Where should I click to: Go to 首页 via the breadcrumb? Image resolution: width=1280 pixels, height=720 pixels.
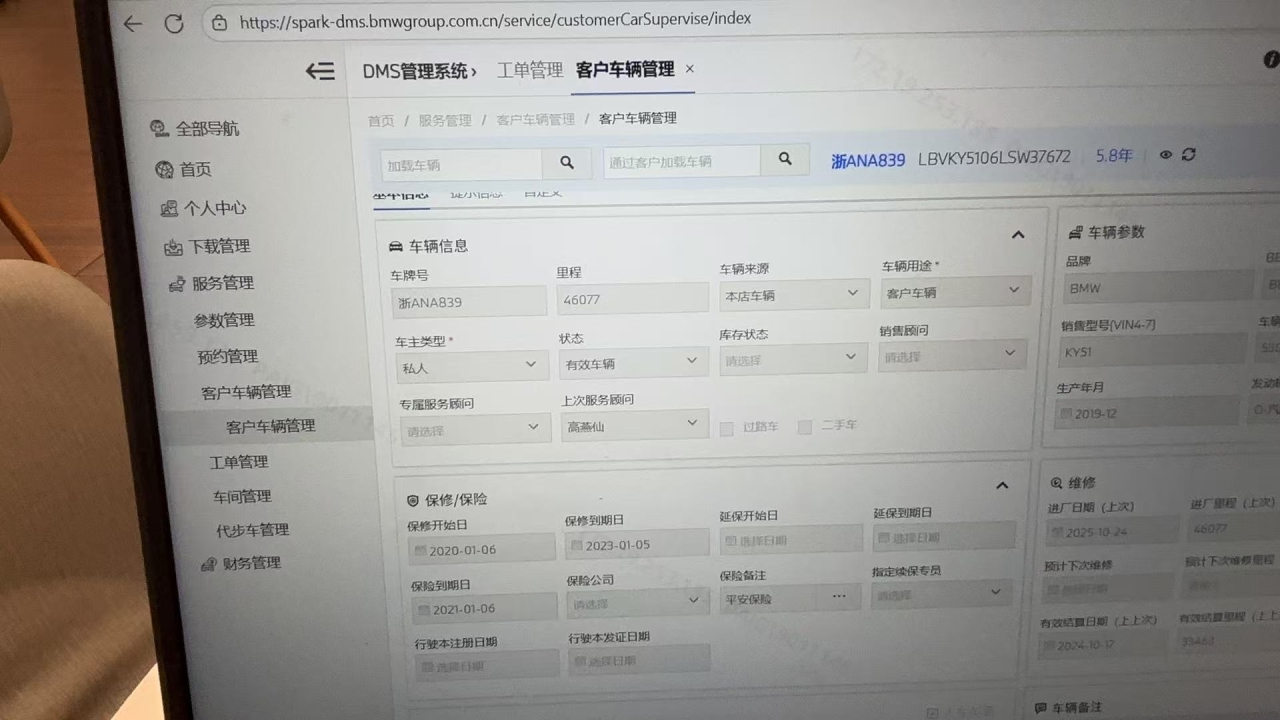pos(381,121)
